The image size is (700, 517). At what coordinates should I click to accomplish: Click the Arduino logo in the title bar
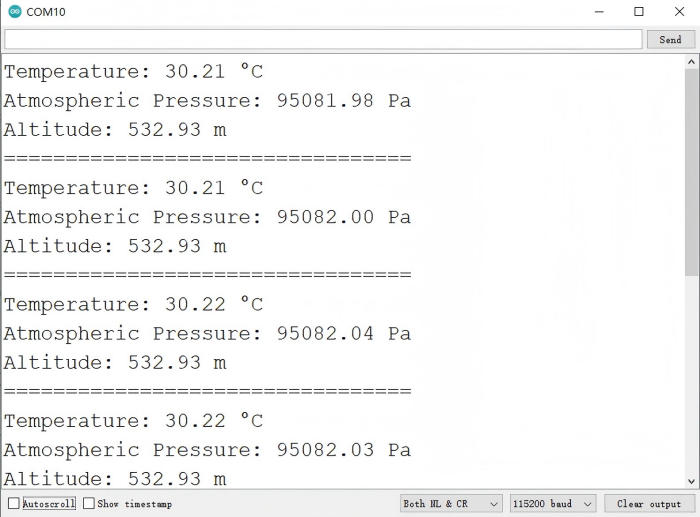point(14,12)
